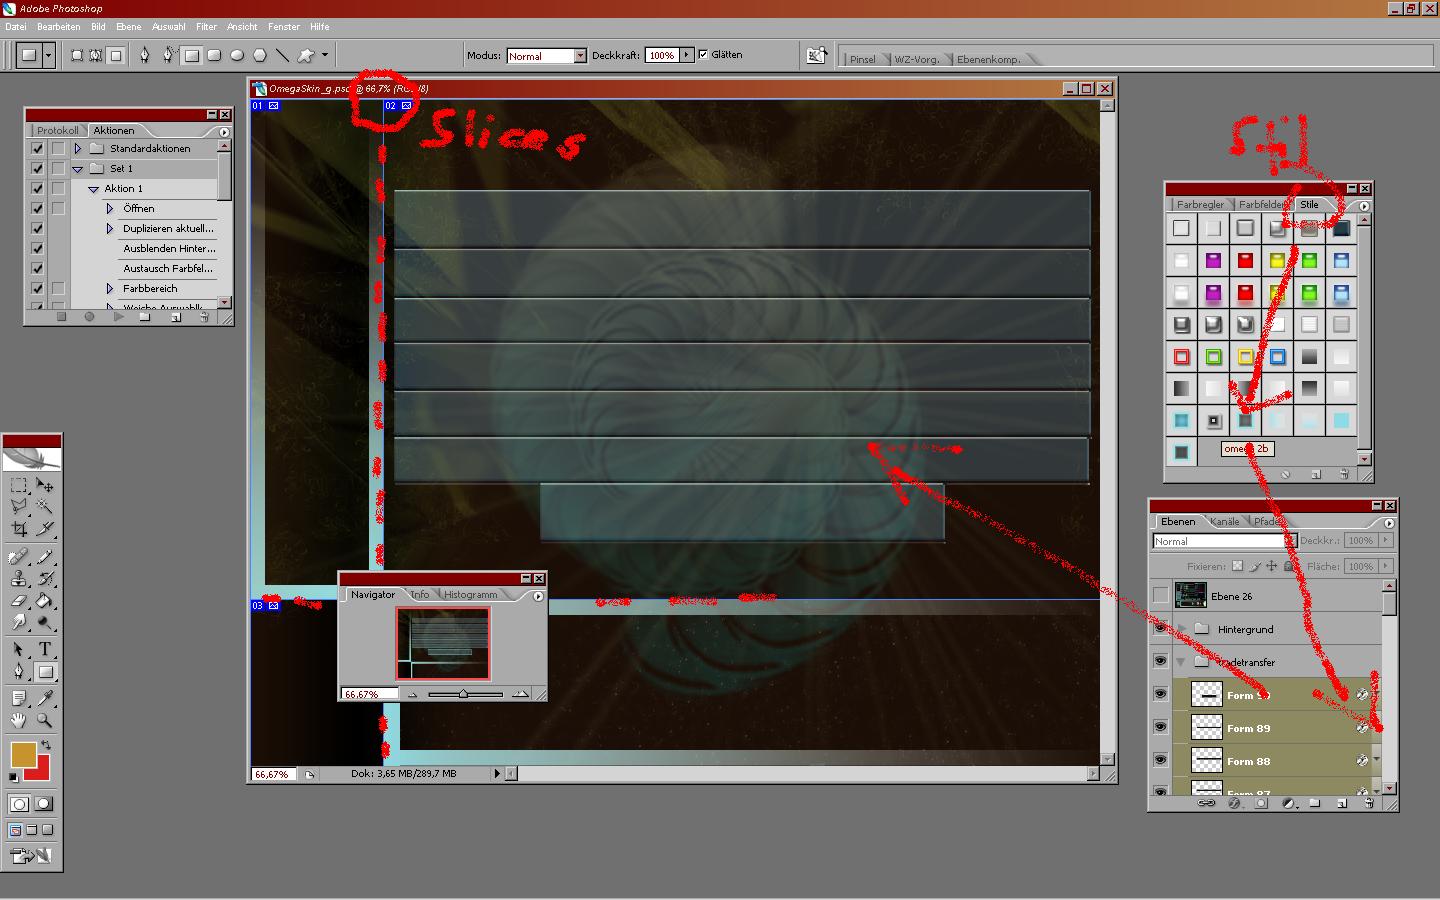Viewport: 1440px width, 900px height.
Task: Select the Paint Bucket tool
Action: pyautogui.click(x=45, y=601)
